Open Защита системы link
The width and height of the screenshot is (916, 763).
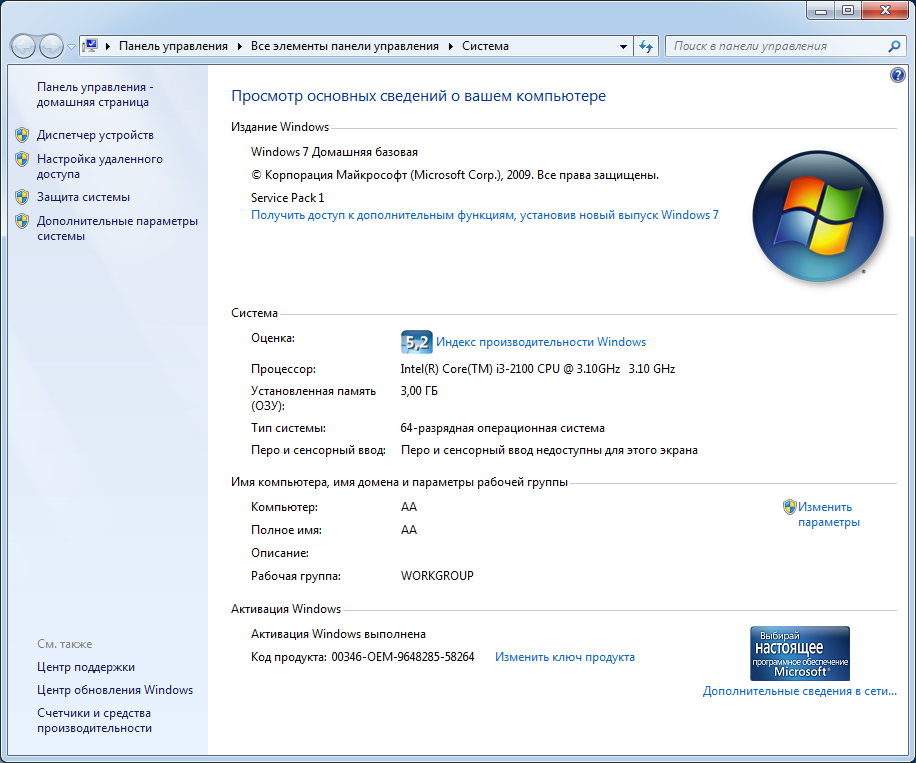(x=84, y=197)
